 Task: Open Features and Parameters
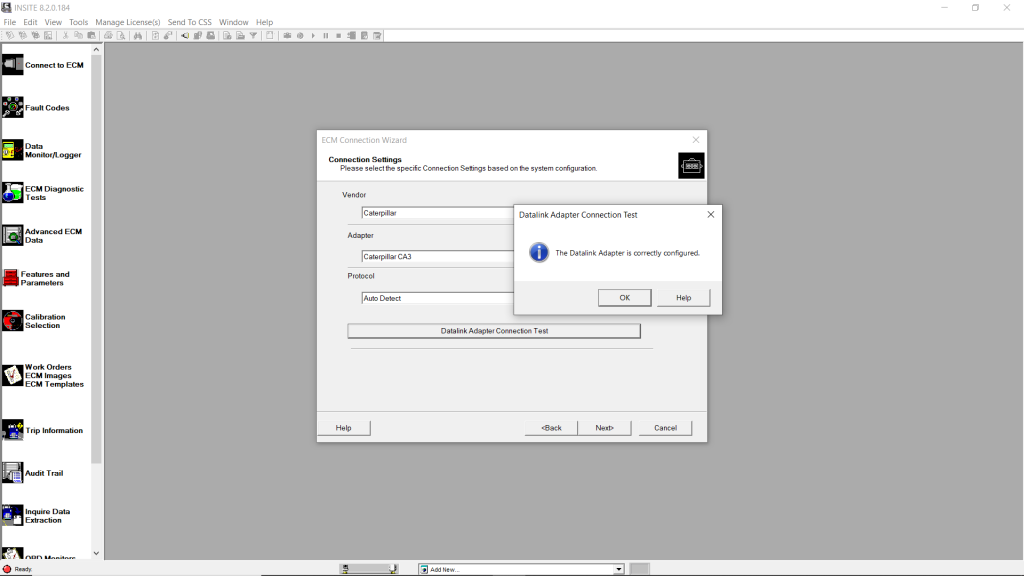pyautogui.click(x=11, y=278)
